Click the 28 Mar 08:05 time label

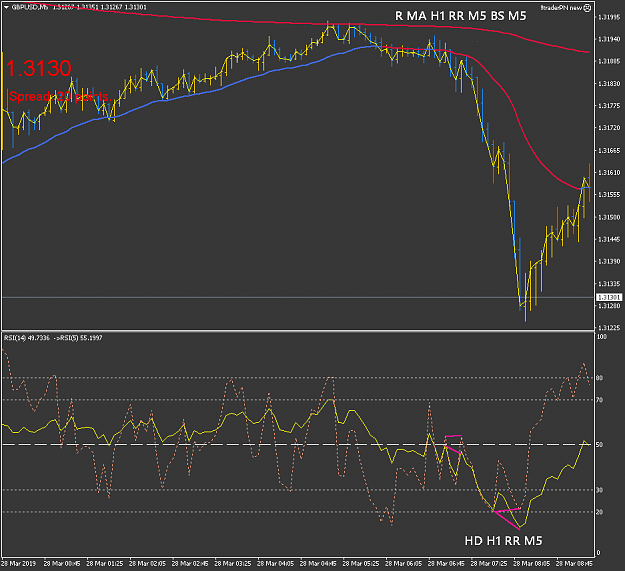tap(531, 564)
